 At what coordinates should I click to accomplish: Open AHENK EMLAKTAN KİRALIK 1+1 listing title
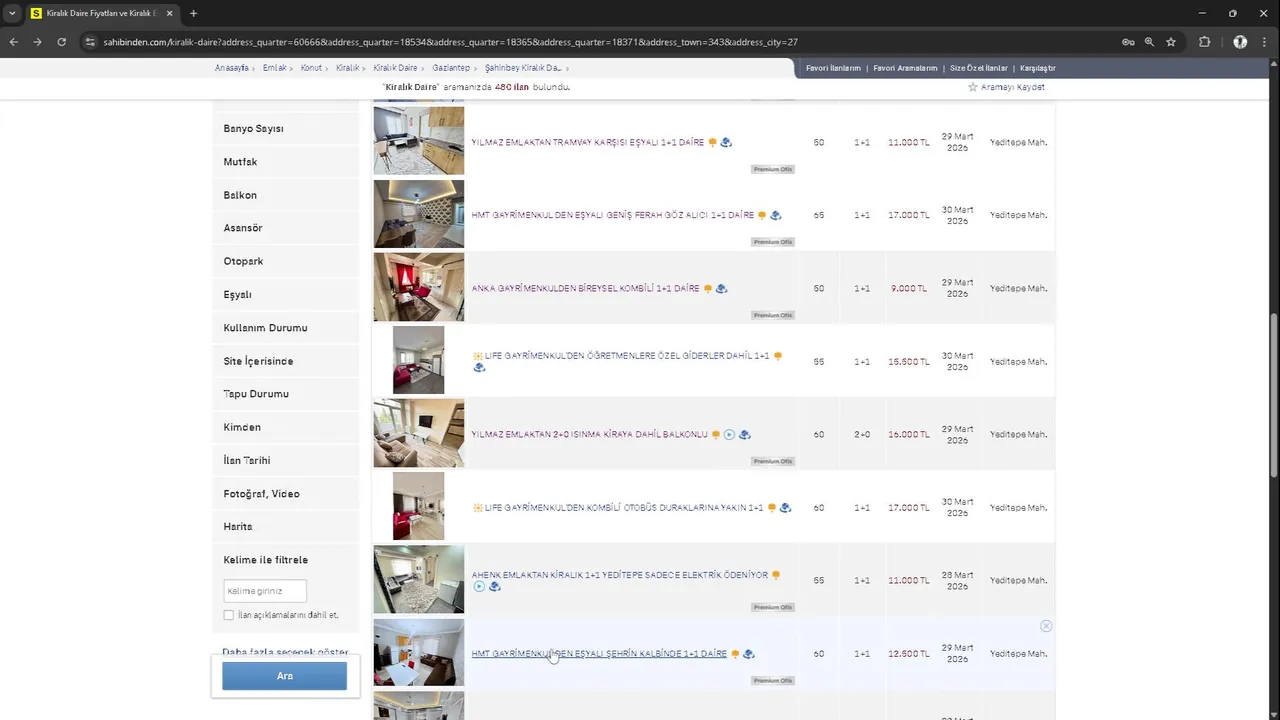click(620, 575)
